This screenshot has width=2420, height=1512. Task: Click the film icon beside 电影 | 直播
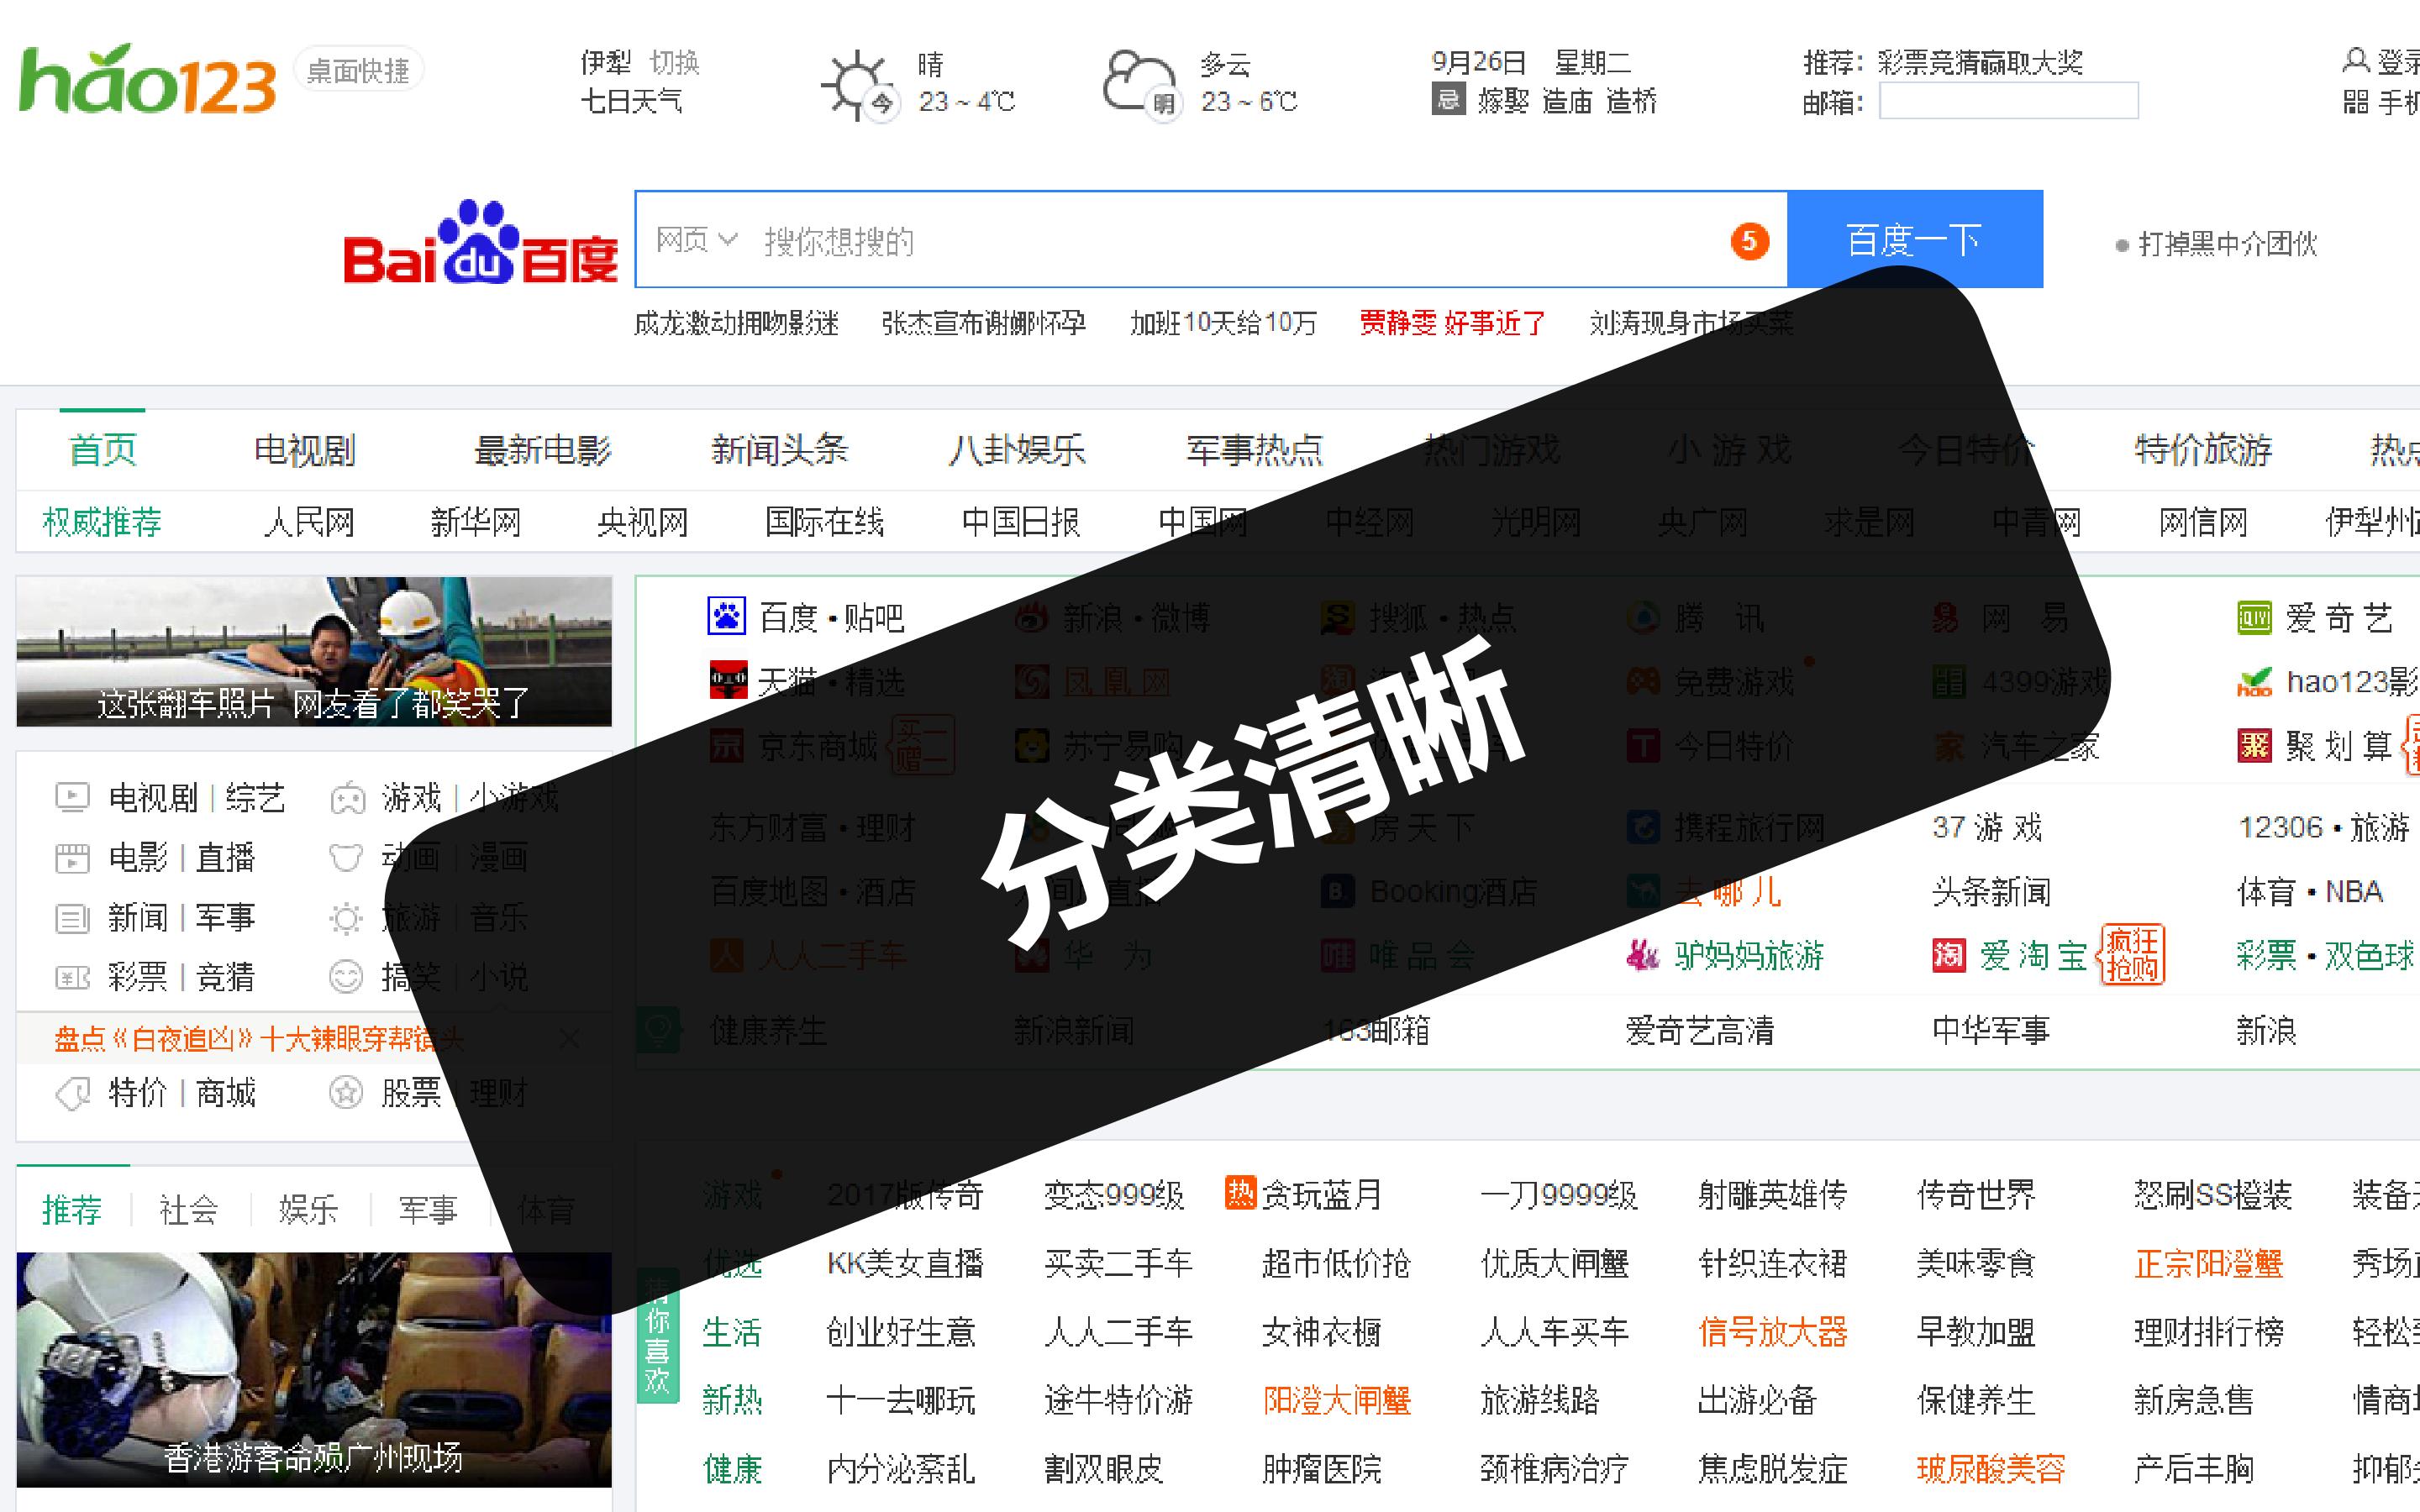click(x=72, y=858)
